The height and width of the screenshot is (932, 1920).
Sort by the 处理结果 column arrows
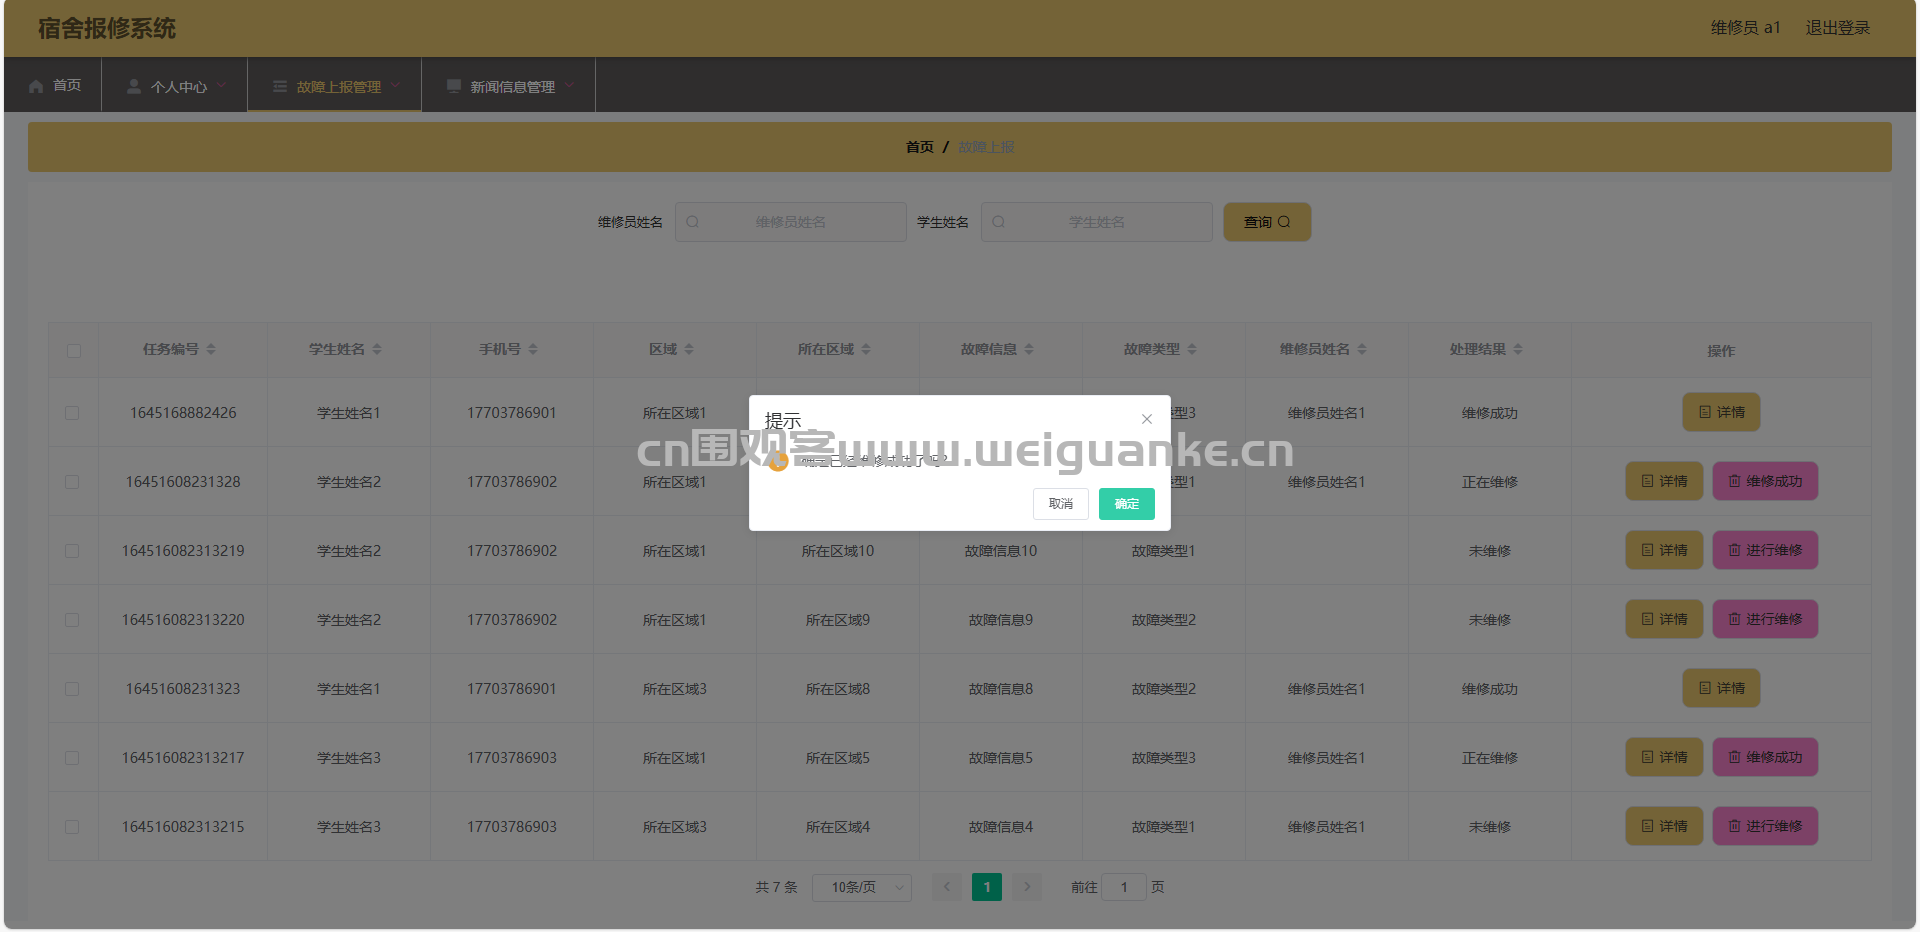tap(1518, 349)
